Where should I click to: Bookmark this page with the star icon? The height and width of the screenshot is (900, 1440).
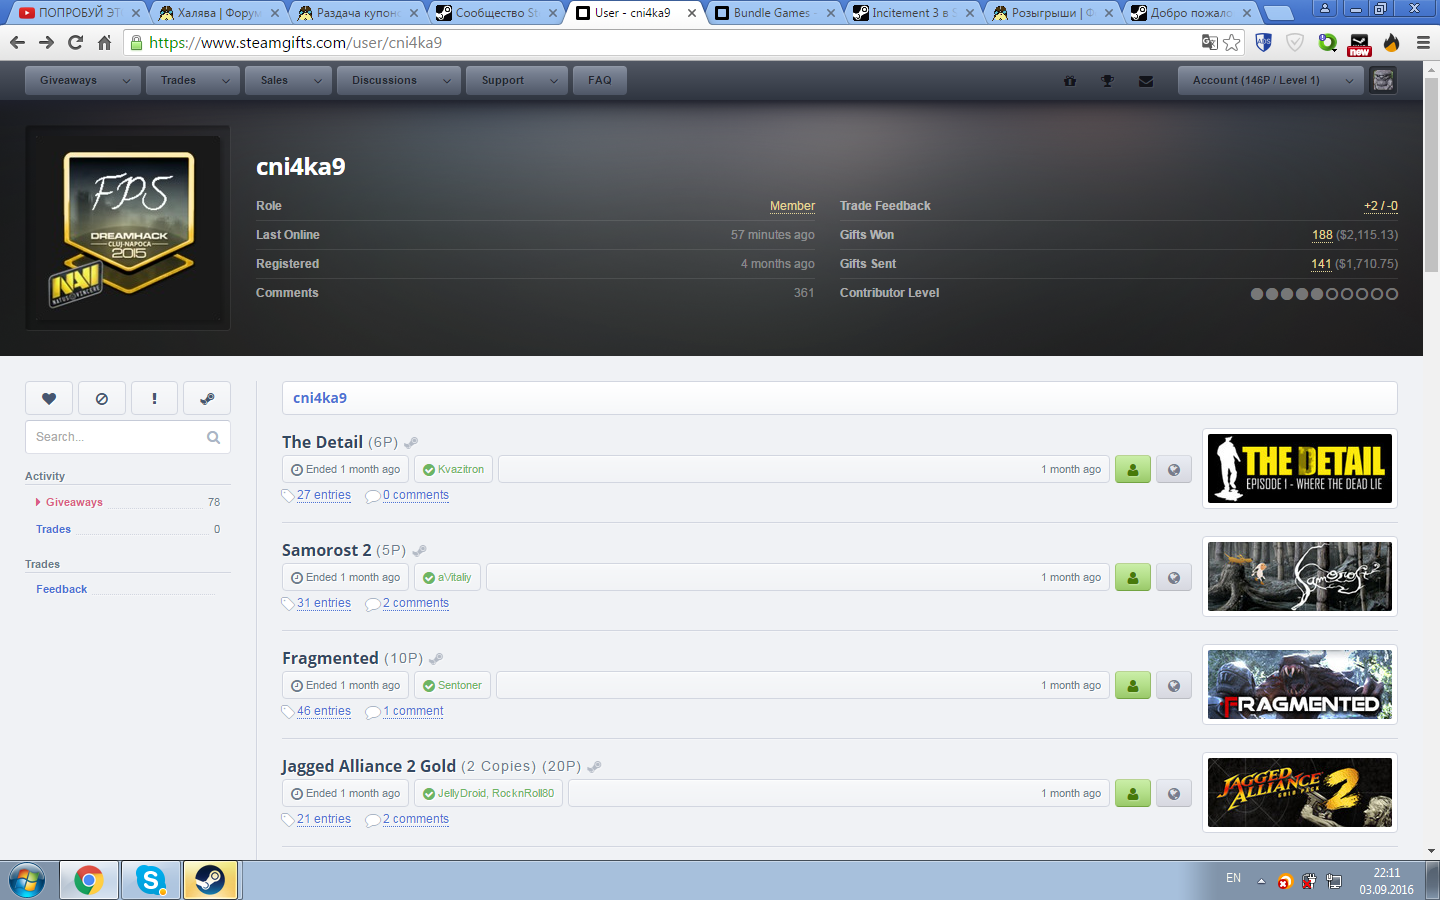pos(1232,42)
